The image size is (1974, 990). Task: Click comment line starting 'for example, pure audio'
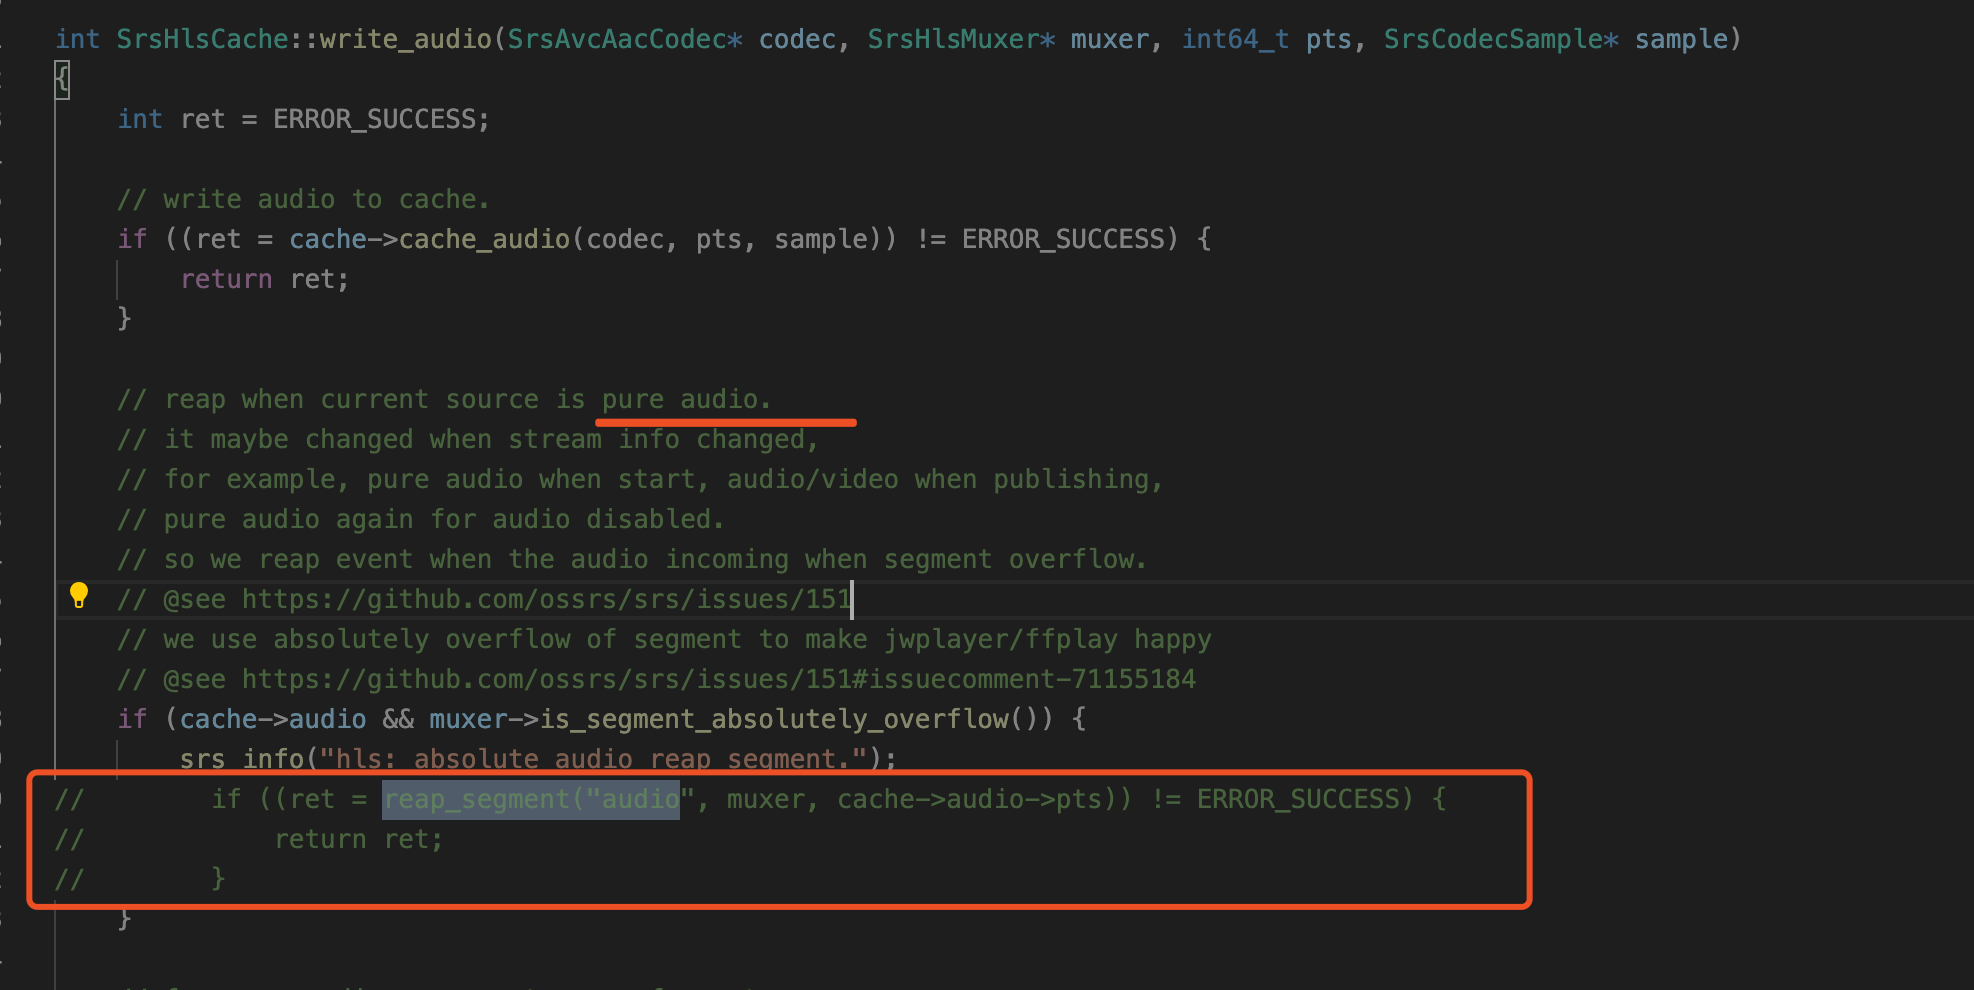(640, 479)
